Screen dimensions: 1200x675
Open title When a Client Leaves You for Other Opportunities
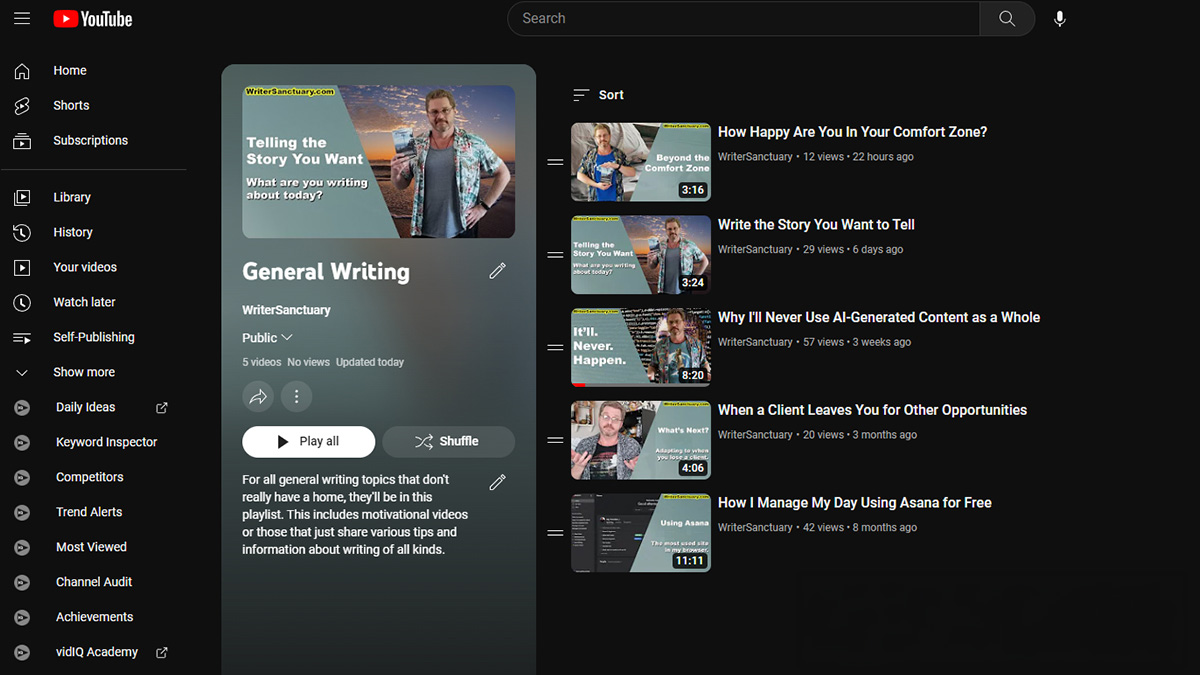pos(872,410)
